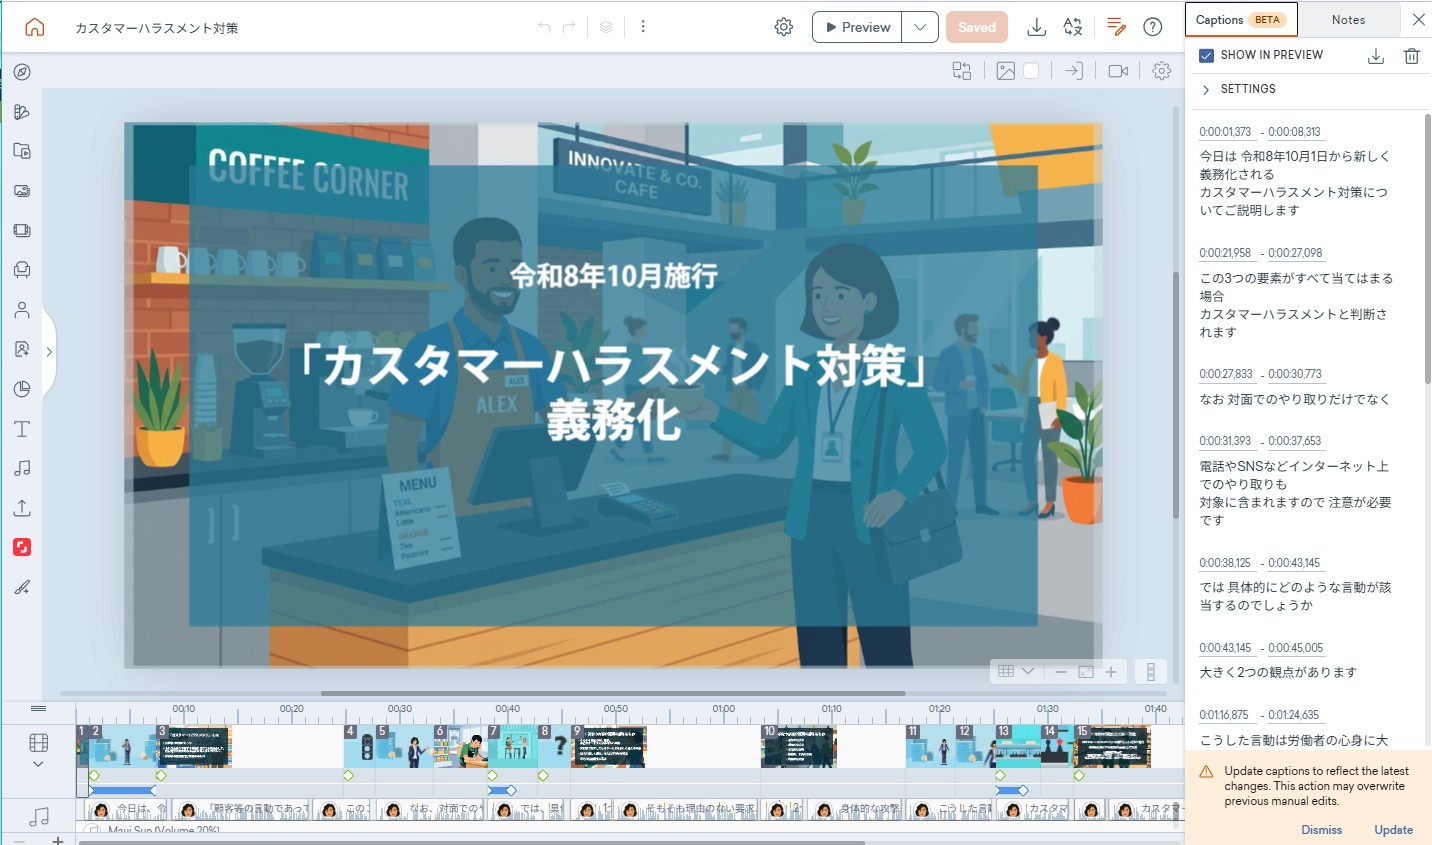Select the Captions BETA tab
This screenshot has height=845, width=1432.
pyautogui.click(x=1240, y=20)
